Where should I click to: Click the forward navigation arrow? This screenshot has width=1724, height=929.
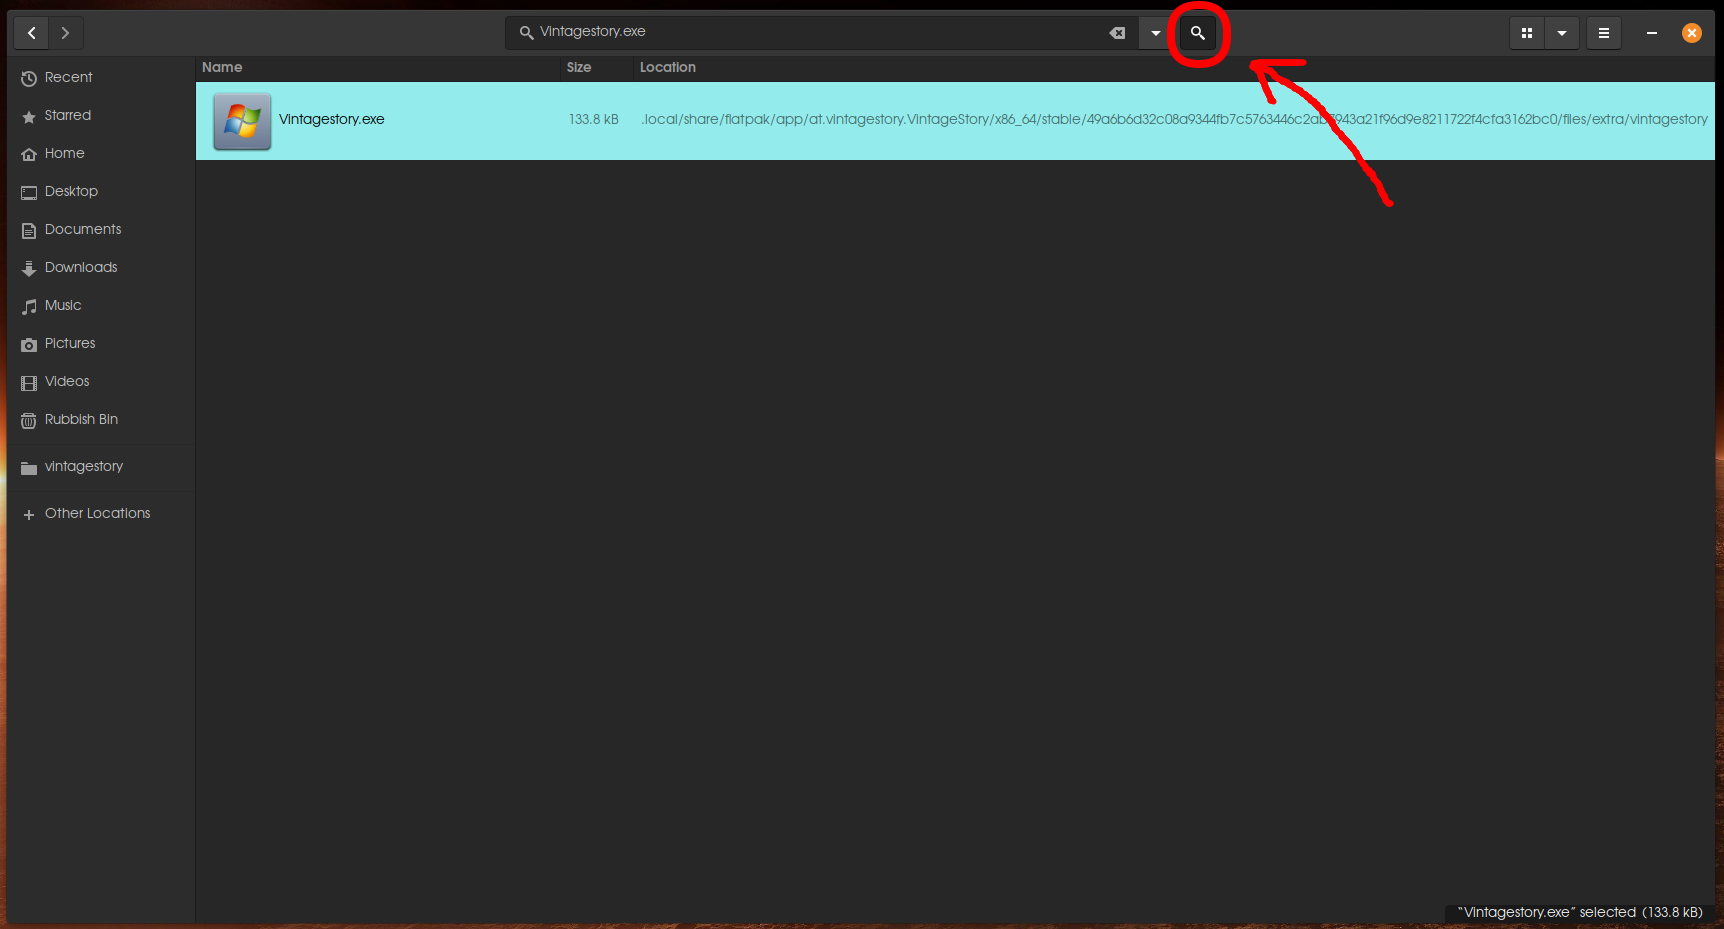[x=65, y=33]
